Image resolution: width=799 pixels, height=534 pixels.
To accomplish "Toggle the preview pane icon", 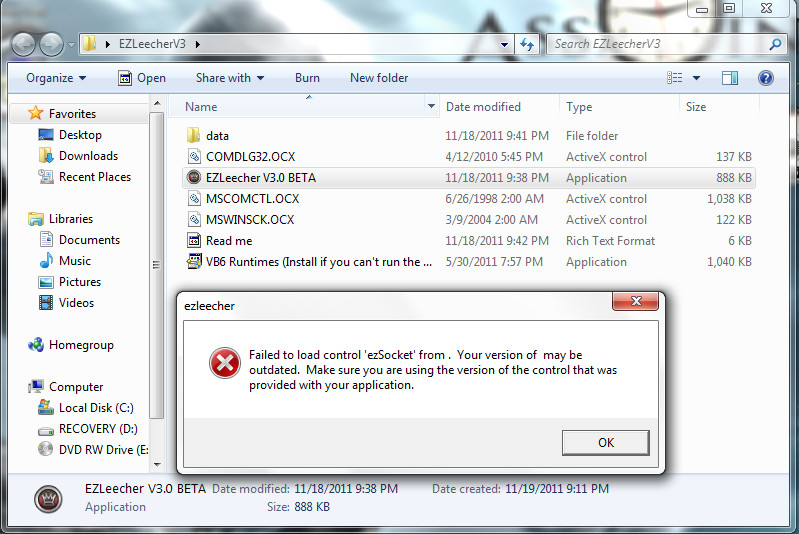I will 730,78.
